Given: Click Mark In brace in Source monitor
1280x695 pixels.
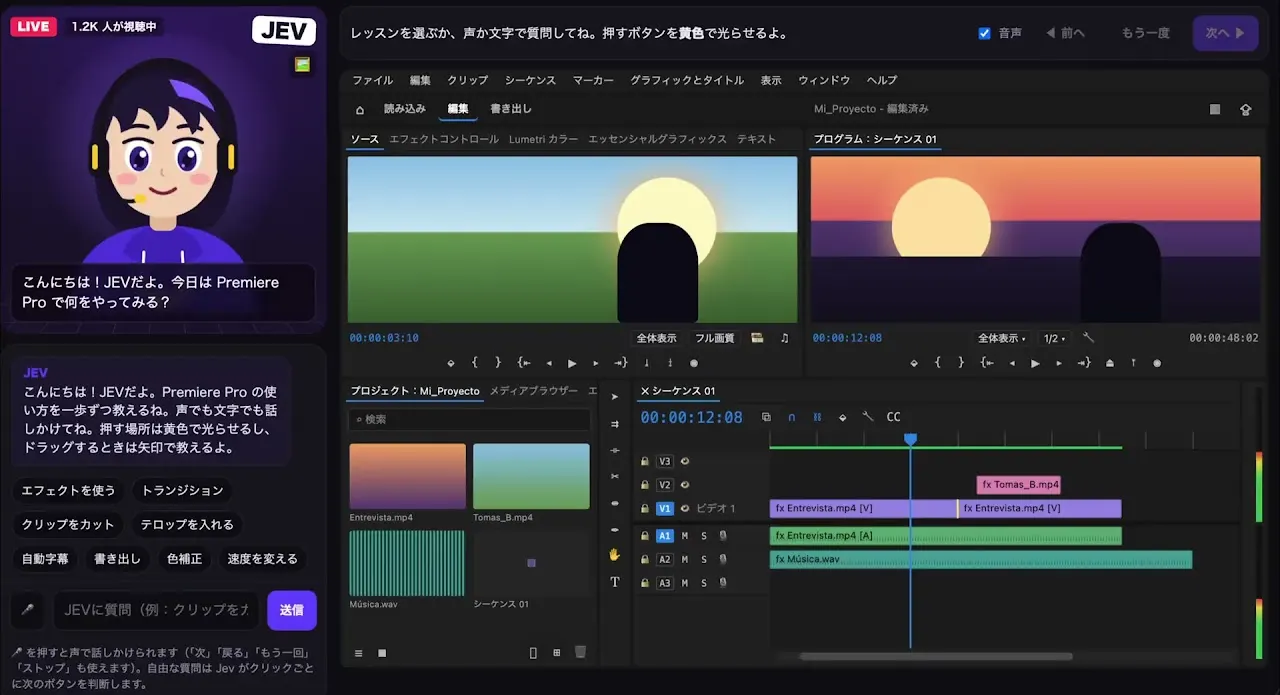Looking at the screenshot, I should coord(475,363).
